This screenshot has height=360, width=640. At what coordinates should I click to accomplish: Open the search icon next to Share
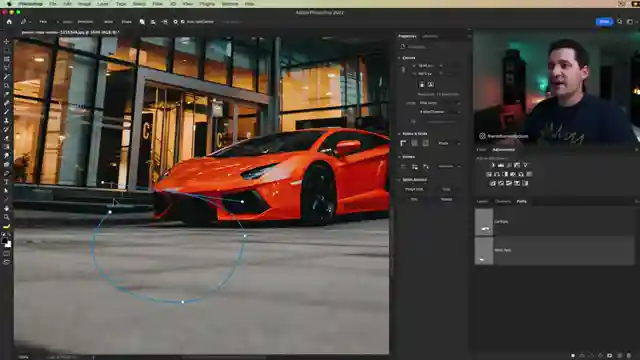620,22
